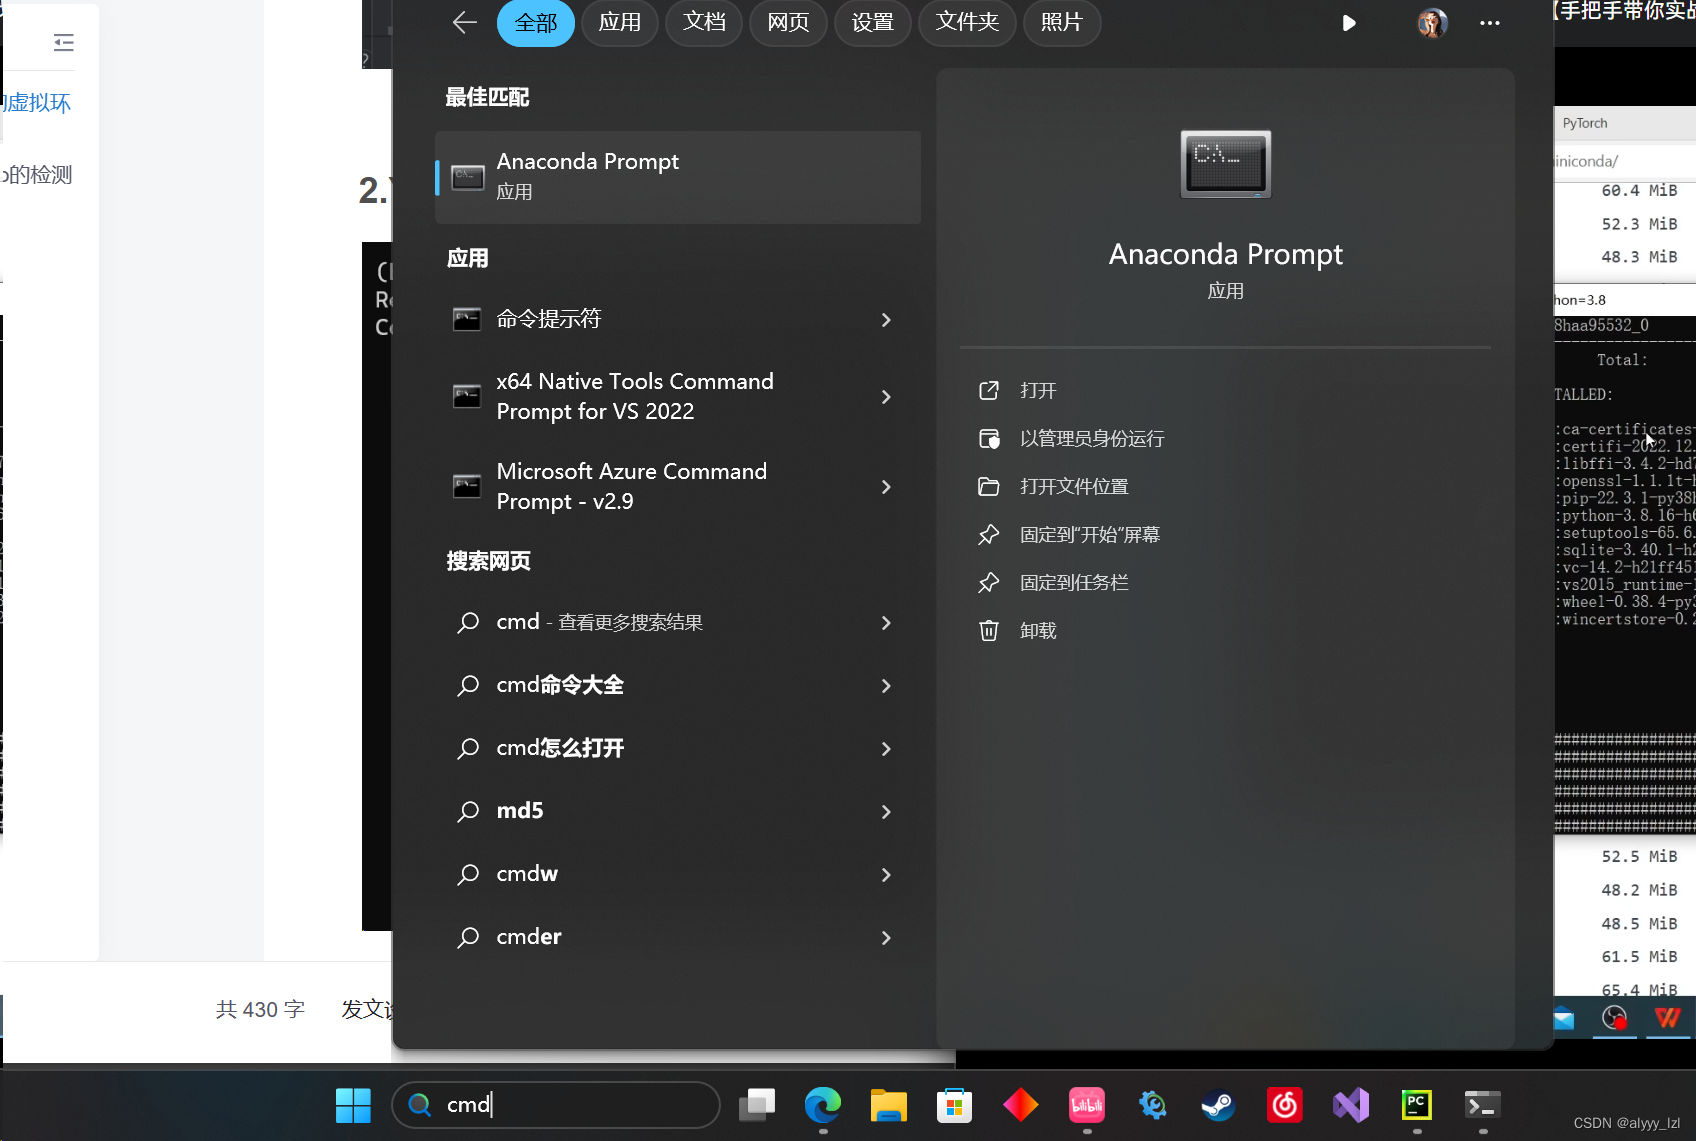Viewport: 1696px width, 1141px height.
Task: Open Anaconda Prompt best match result
Action: [678, 177]
